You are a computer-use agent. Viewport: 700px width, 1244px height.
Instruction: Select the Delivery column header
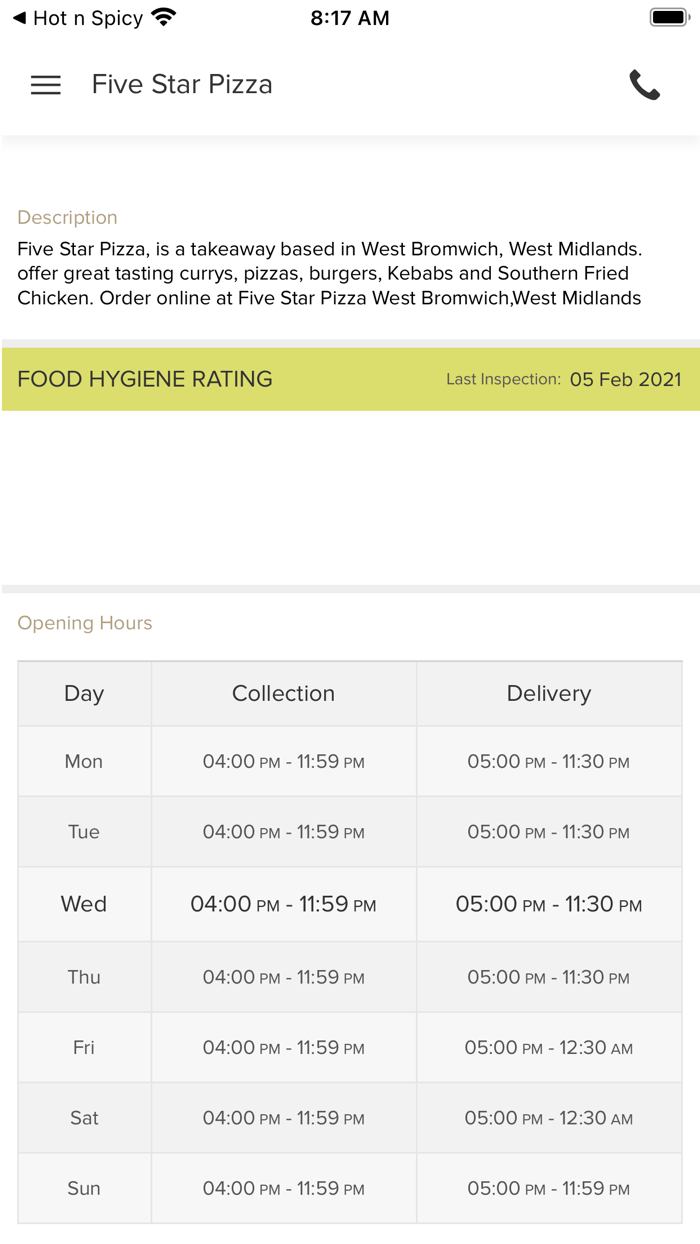click(x=548, y=693)
